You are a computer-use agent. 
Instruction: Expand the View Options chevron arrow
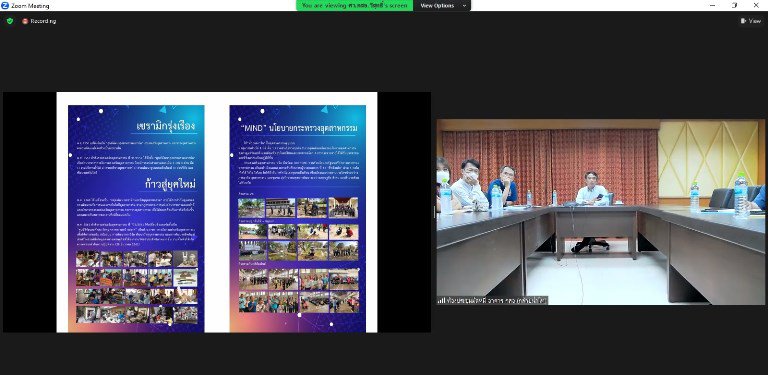pyautogui.click(x=464, y=6)
